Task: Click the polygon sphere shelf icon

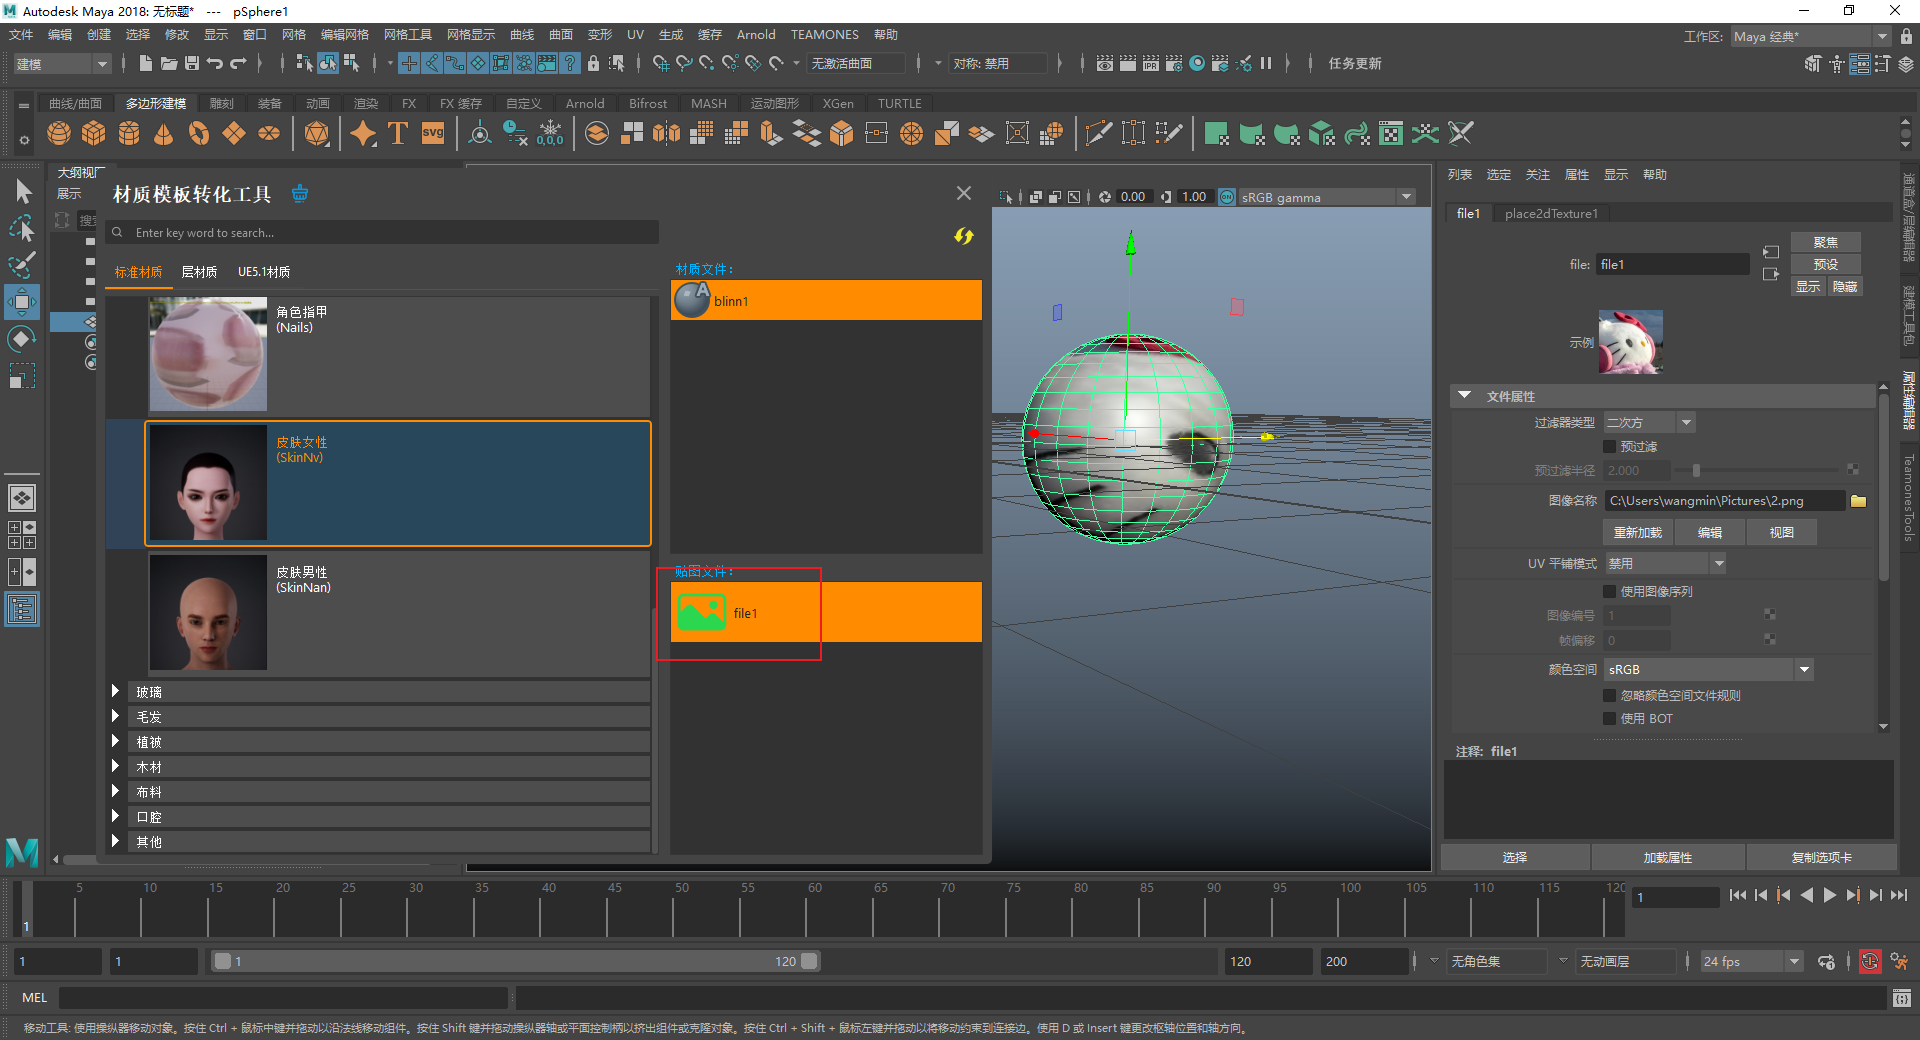Action: (59, 133)
